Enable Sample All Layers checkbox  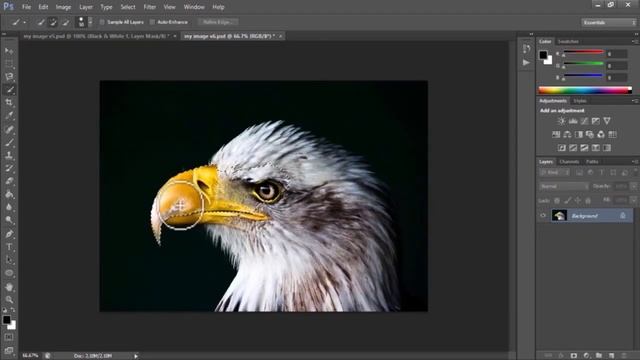point(102,22)
